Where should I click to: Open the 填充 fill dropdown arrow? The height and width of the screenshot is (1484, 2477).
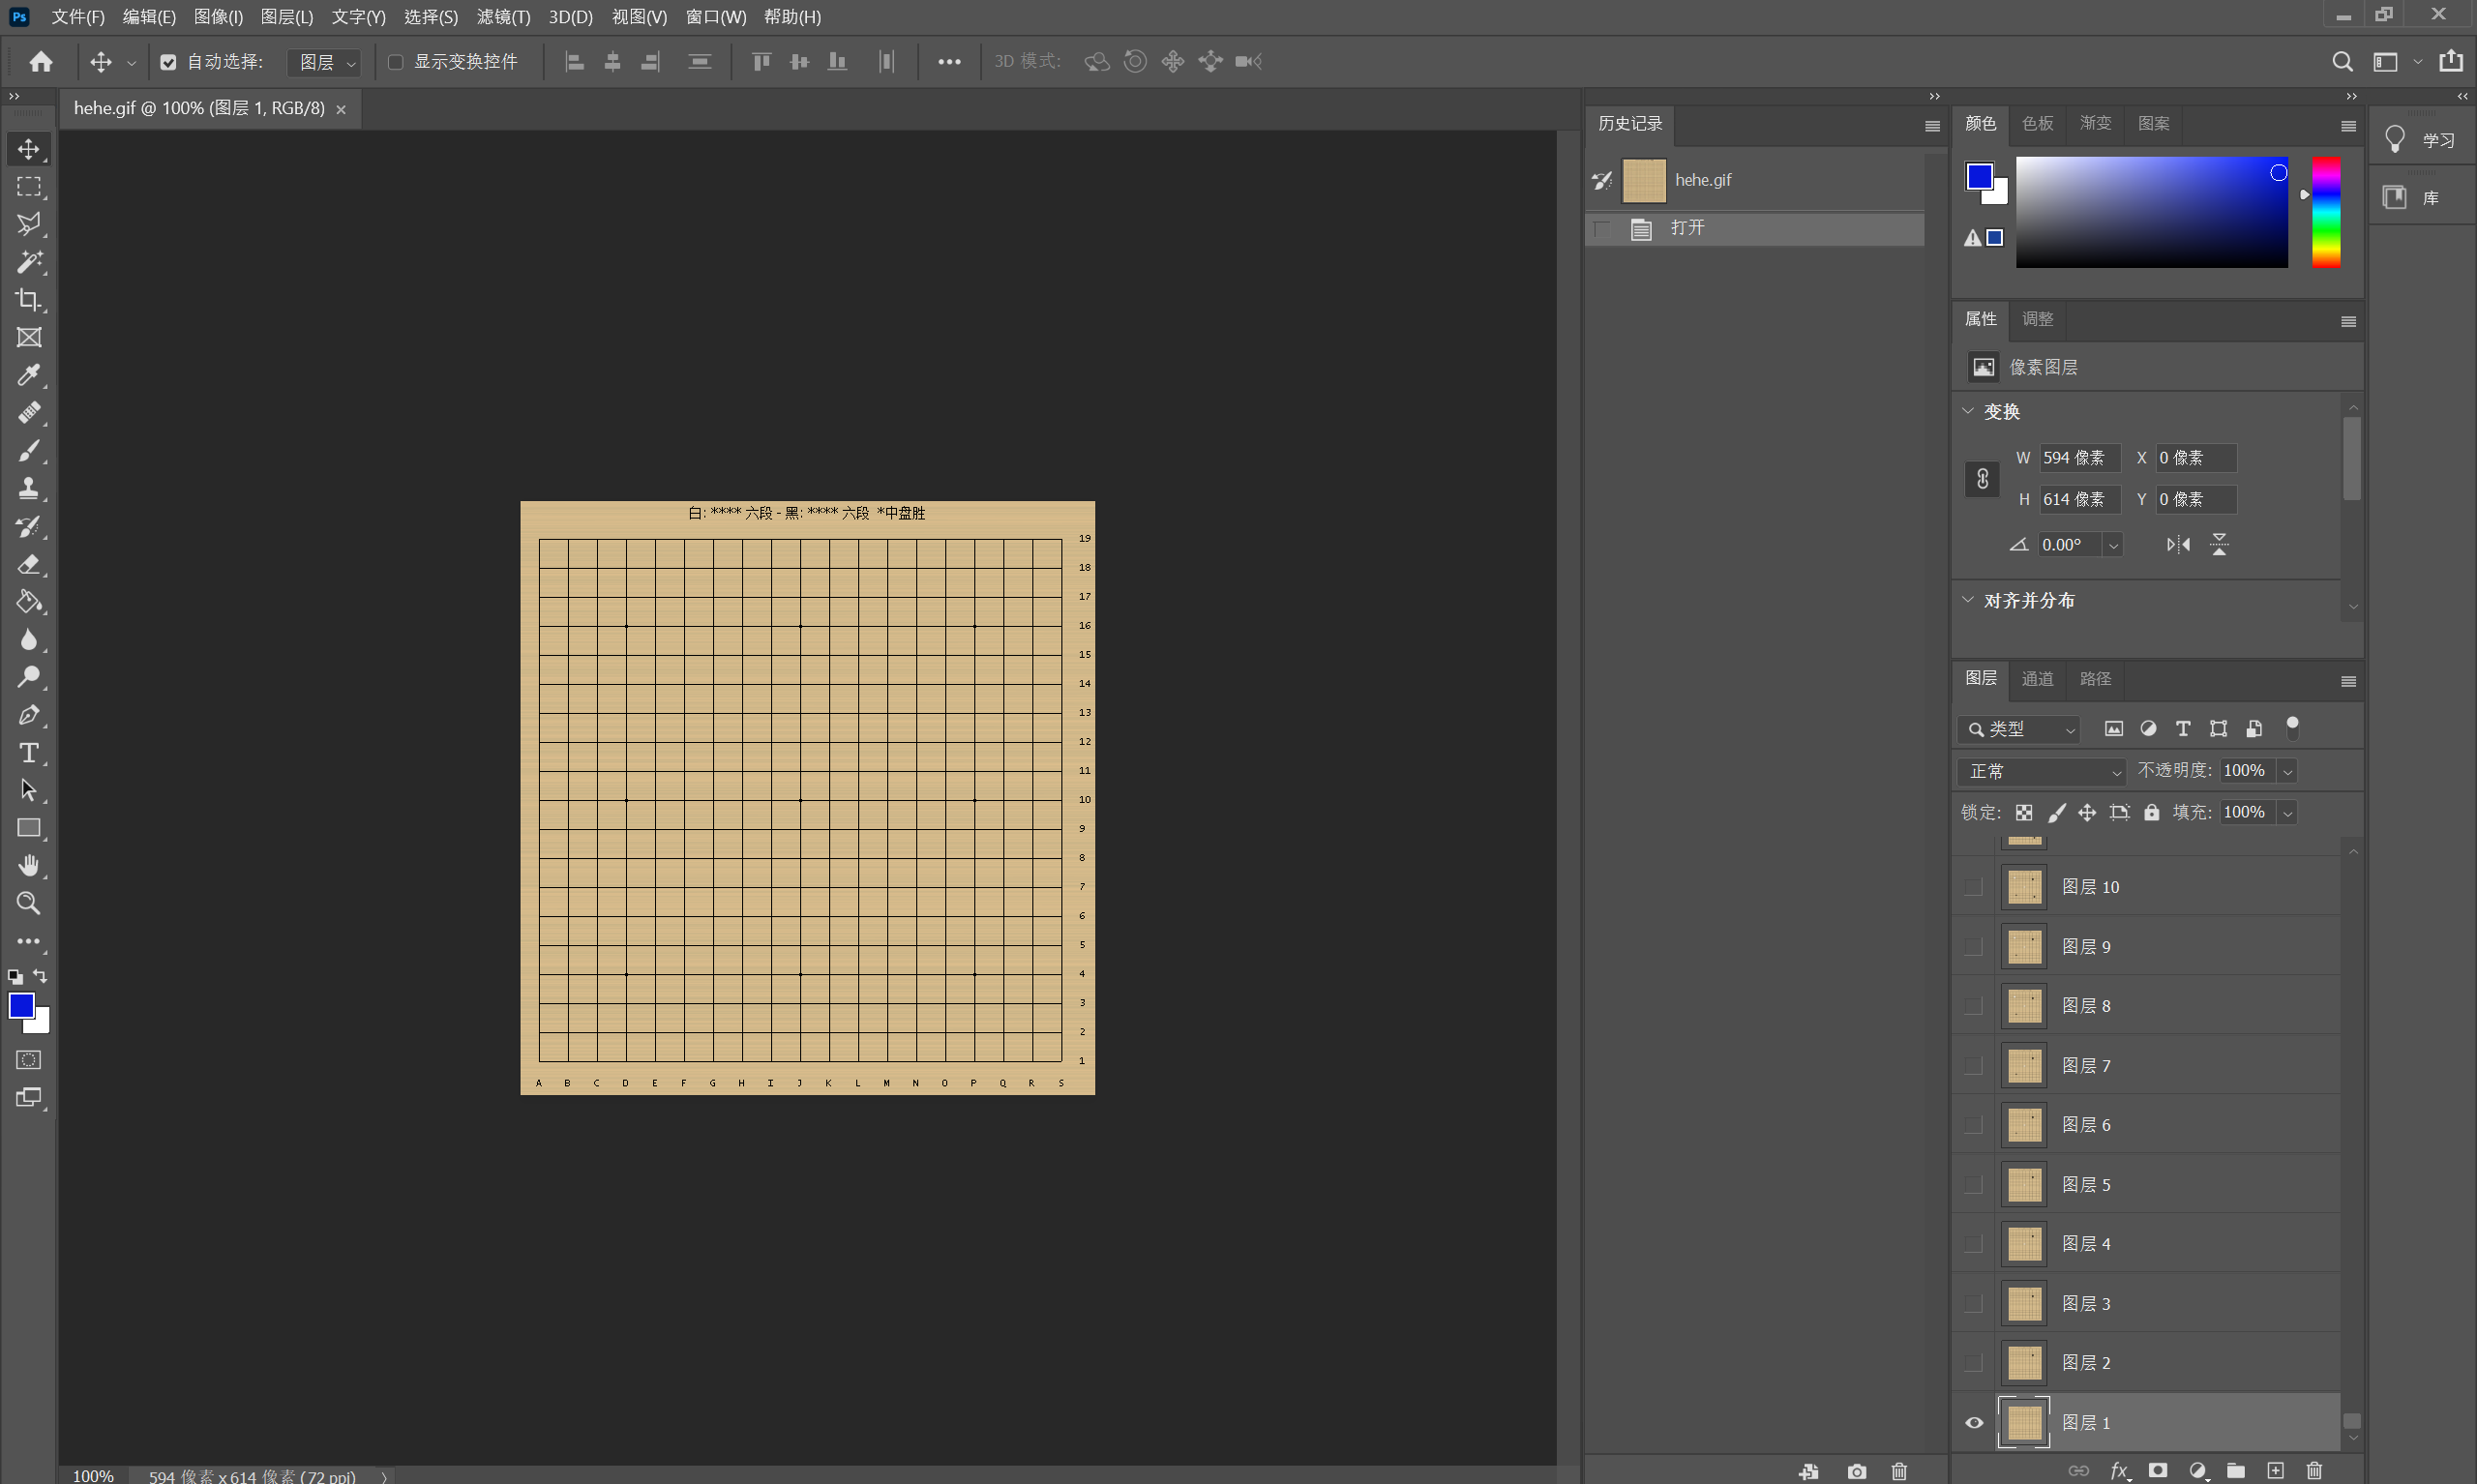coord(2287,813)
